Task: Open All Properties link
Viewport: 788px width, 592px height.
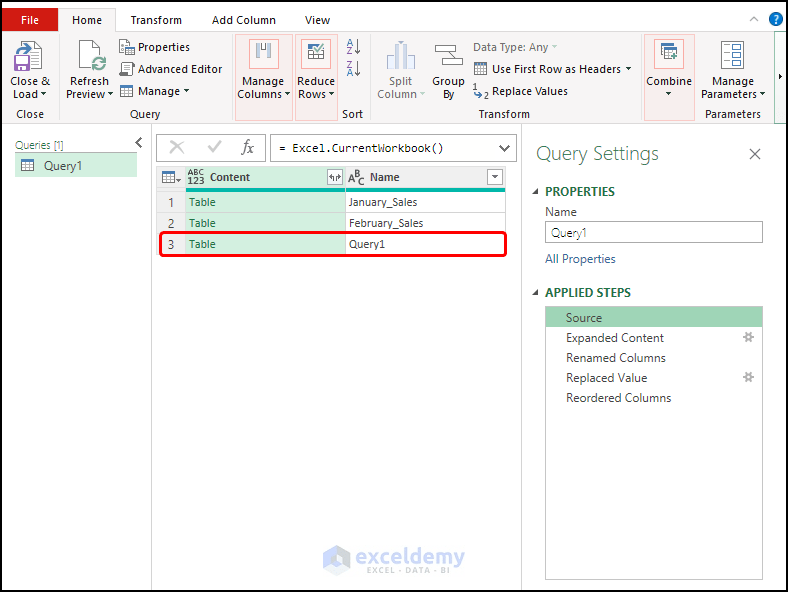Action: [580, 259]
